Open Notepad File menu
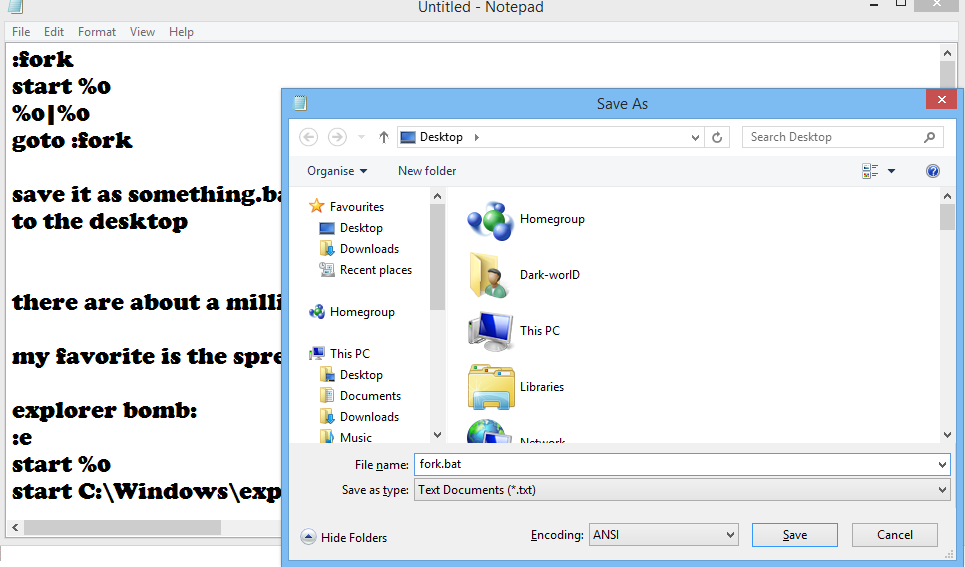965x567 pixels. pos(21,31)
